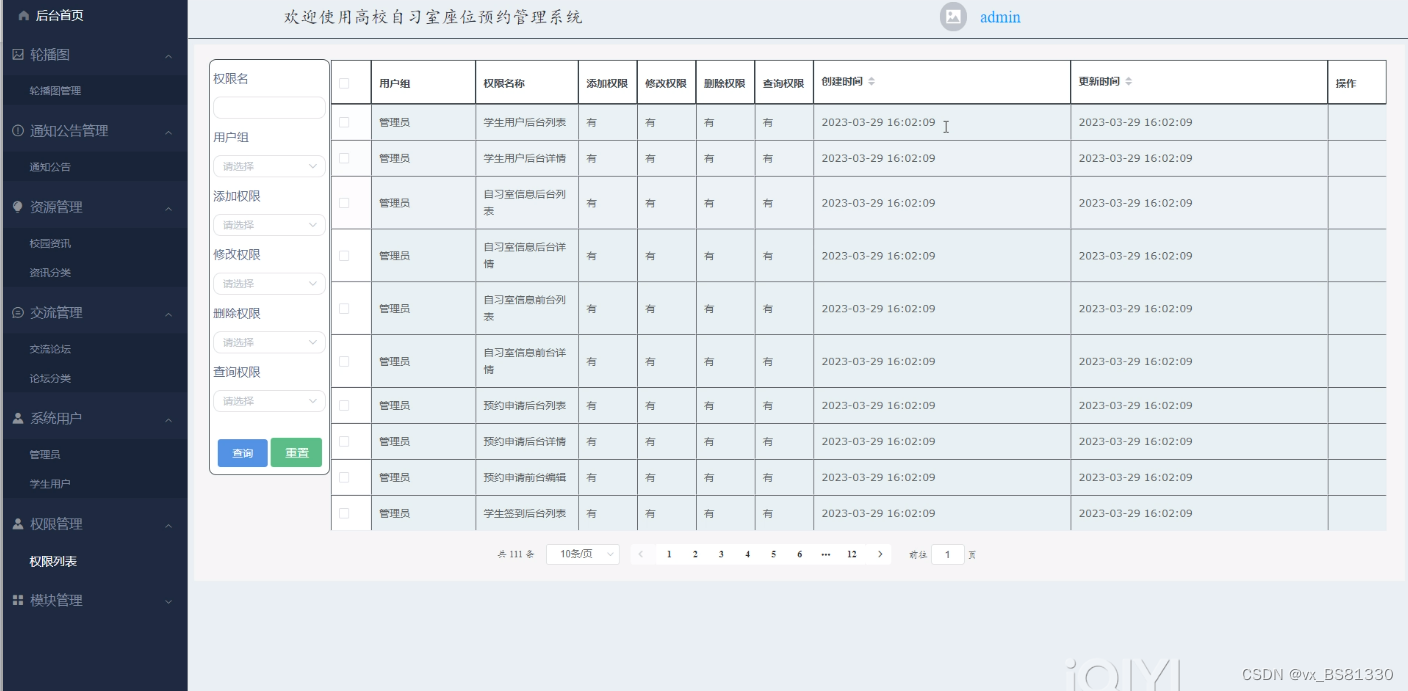The image size is (1408, 691).
Task: Open 学生用户 submenu item
Action: [x=50, y=483]
